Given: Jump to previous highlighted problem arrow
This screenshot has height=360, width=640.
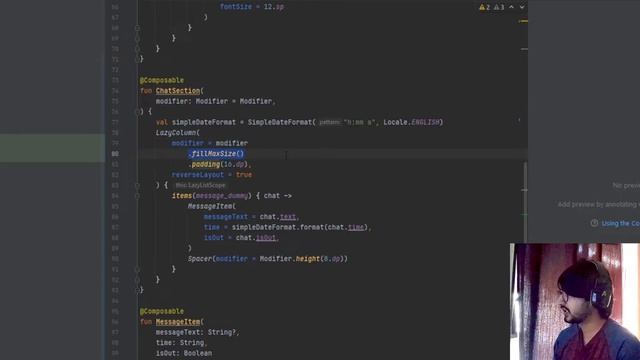Looking at the screenshot, I should (x=511, y=7).
